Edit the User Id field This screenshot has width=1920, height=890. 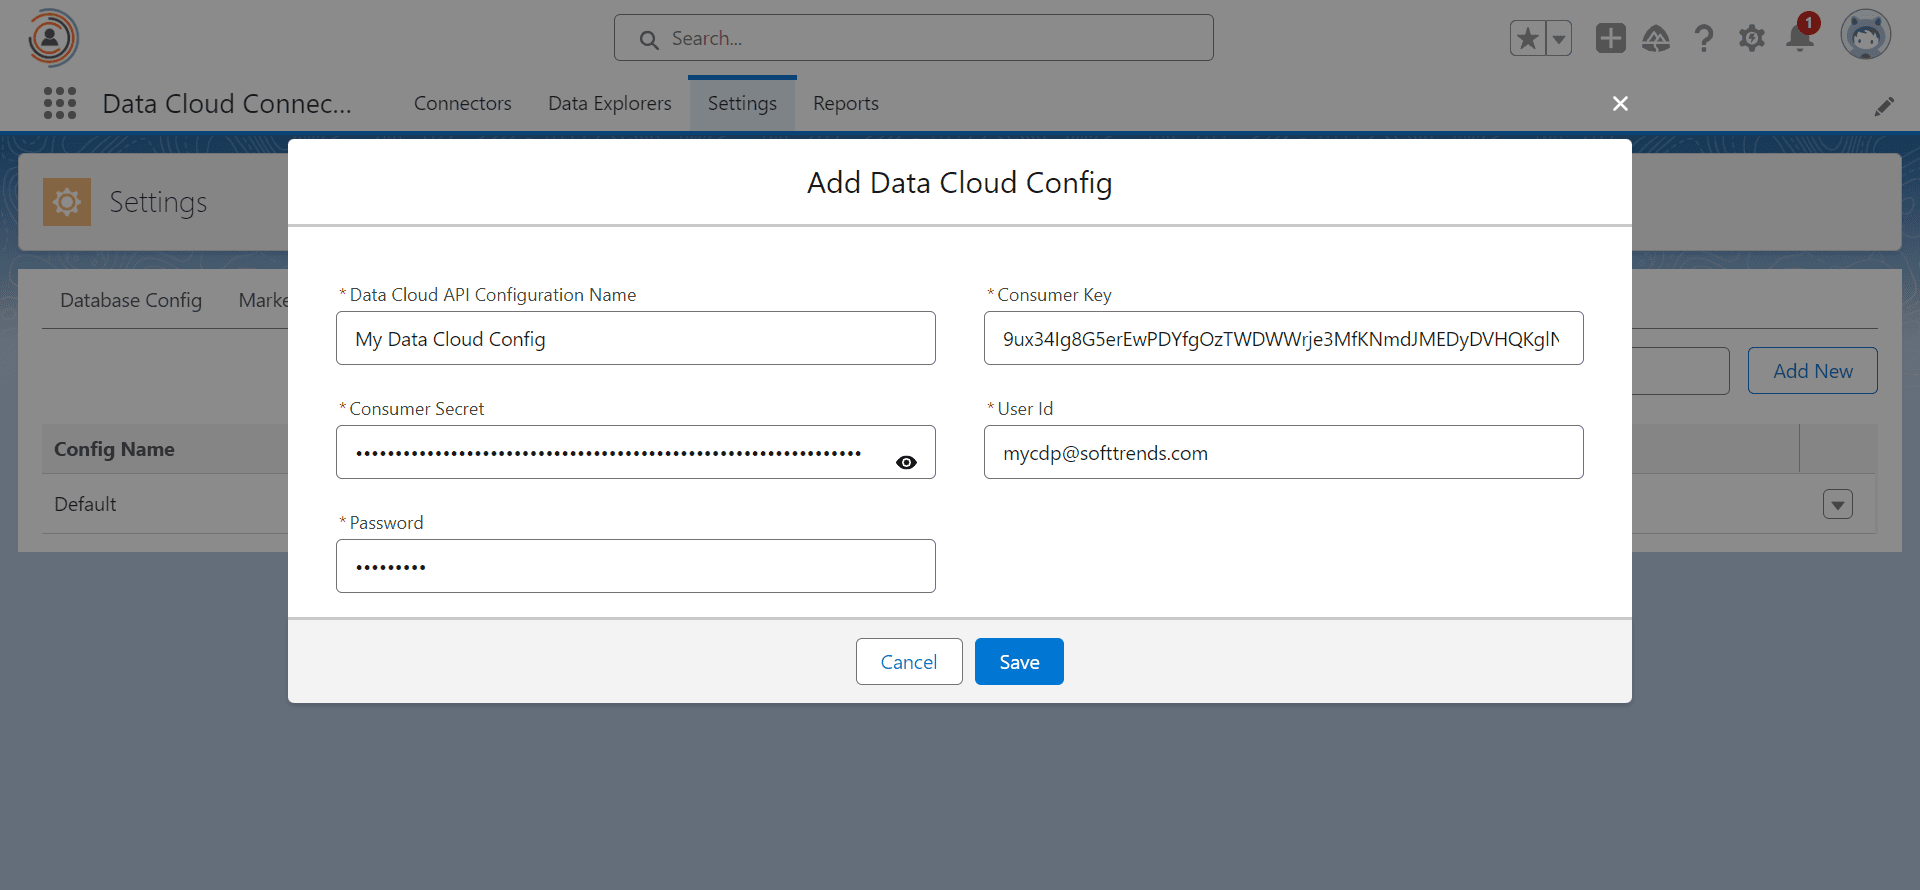point(1284,452)
